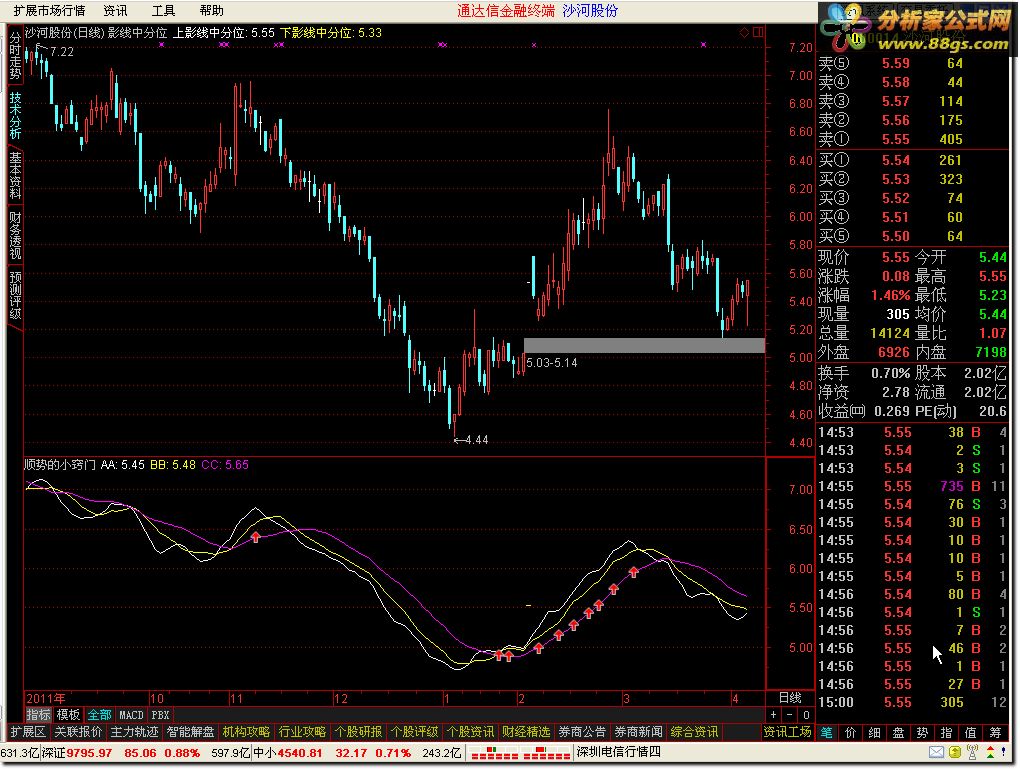Open the 扩展区 bottom tab
This screenshot has width=1020, height=769.
(28, 732)
